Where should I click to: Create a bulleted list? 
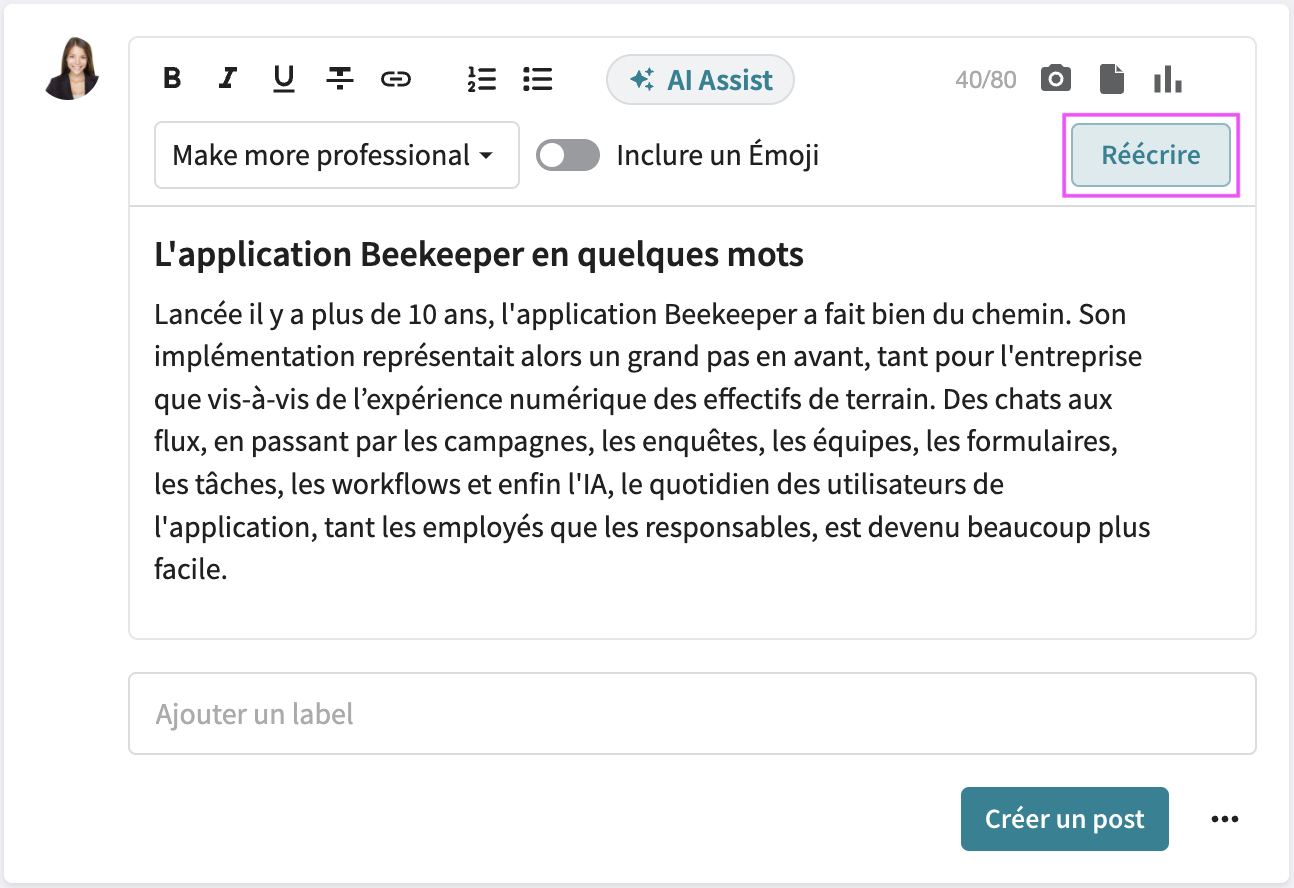[537, 79]
